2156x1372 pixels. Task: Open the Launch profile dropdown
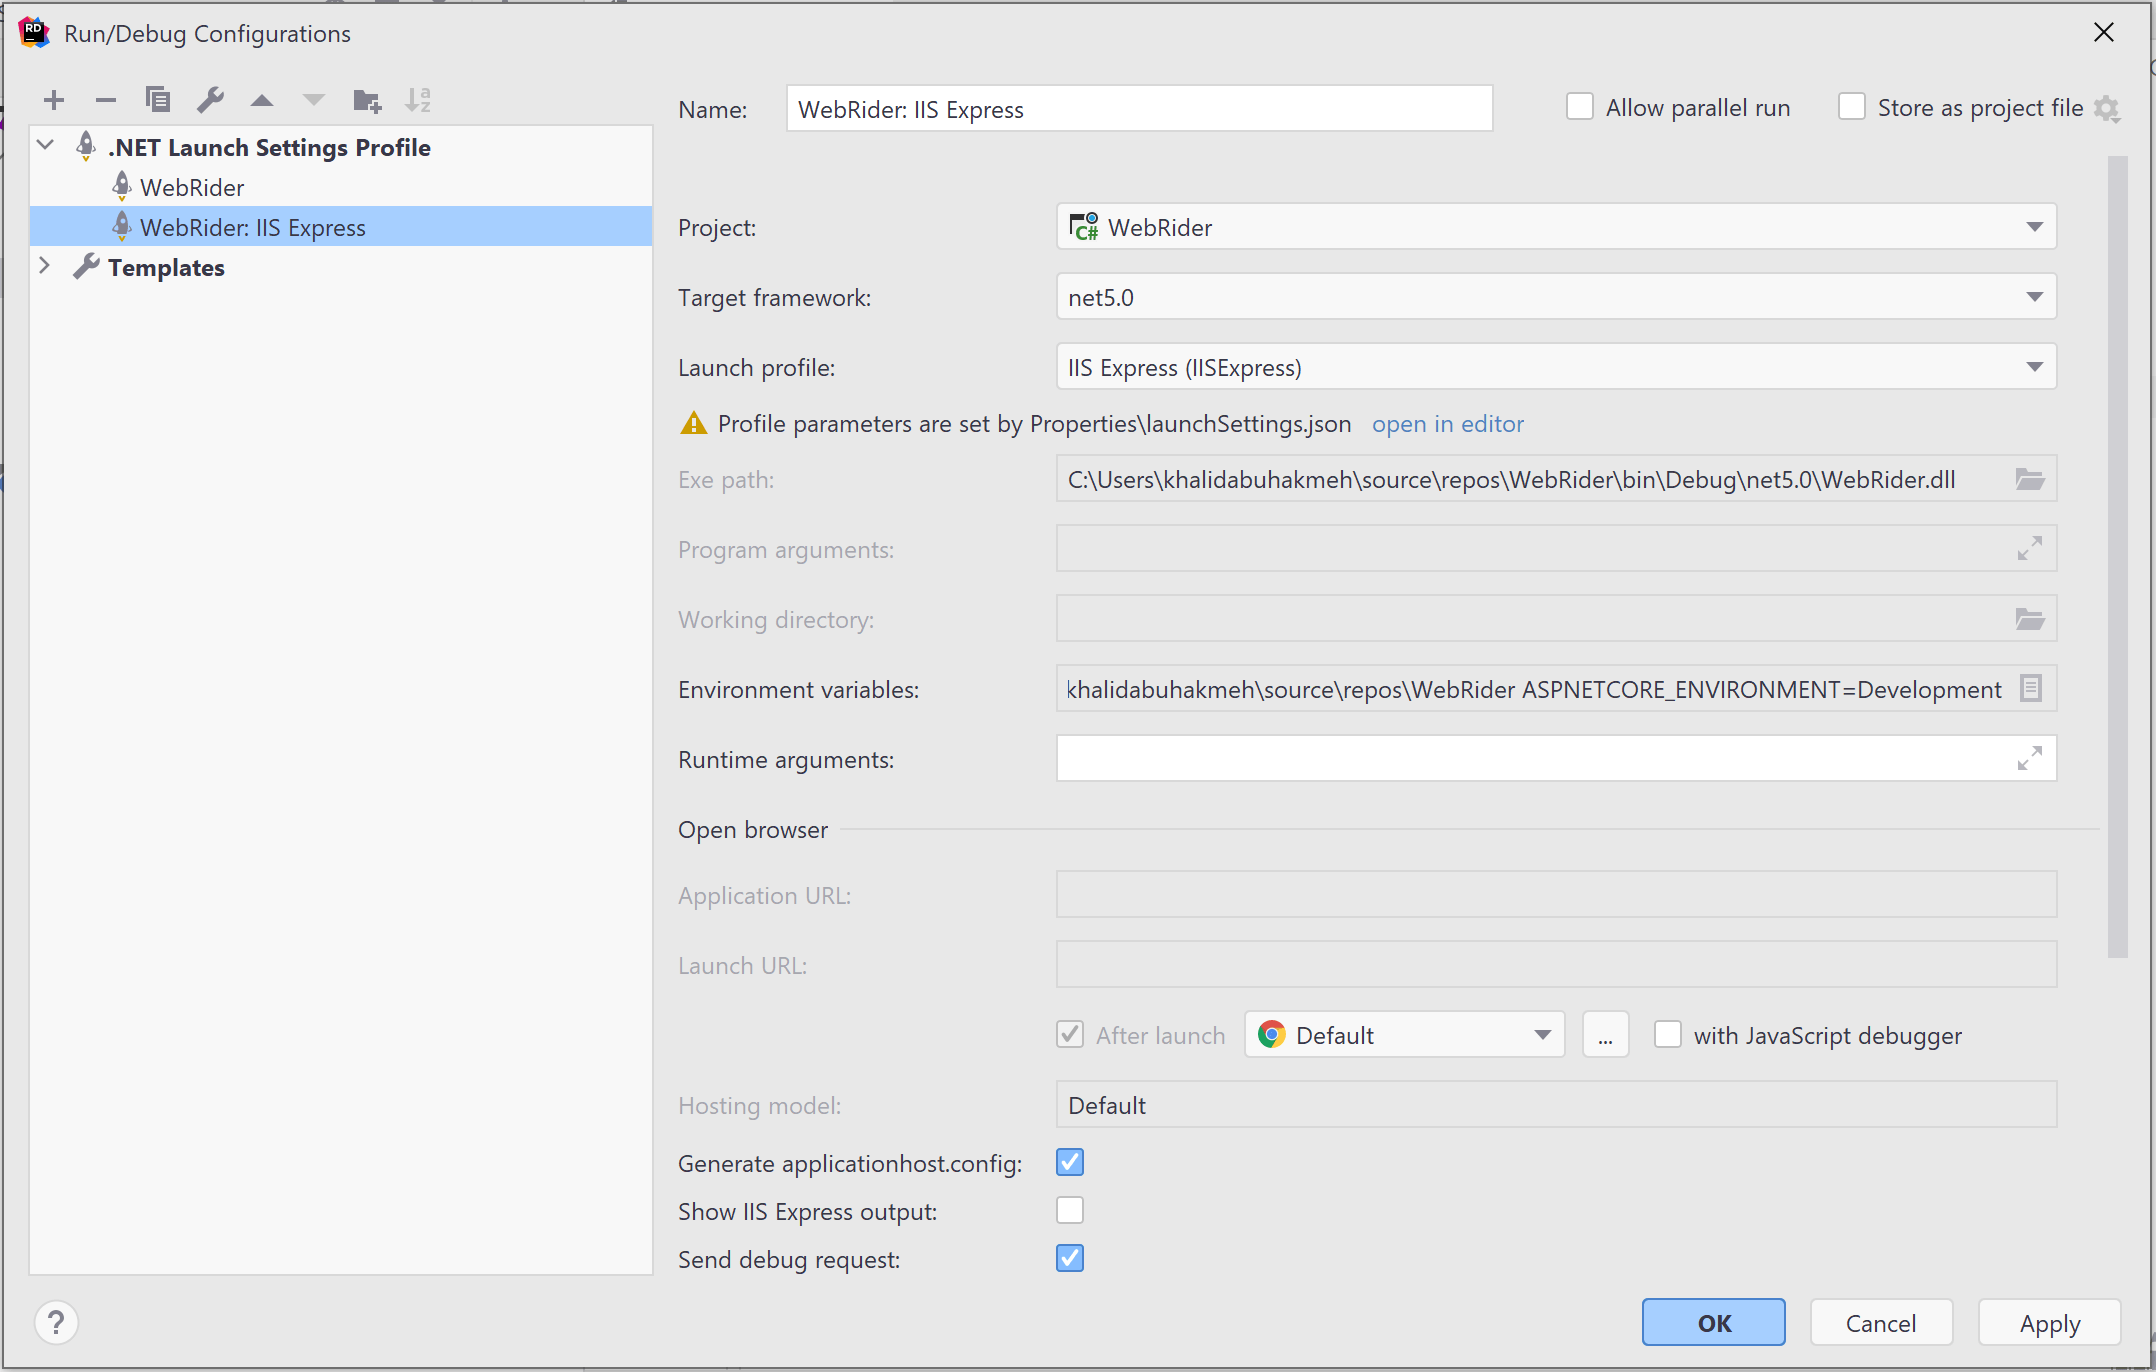[2035, 366]
